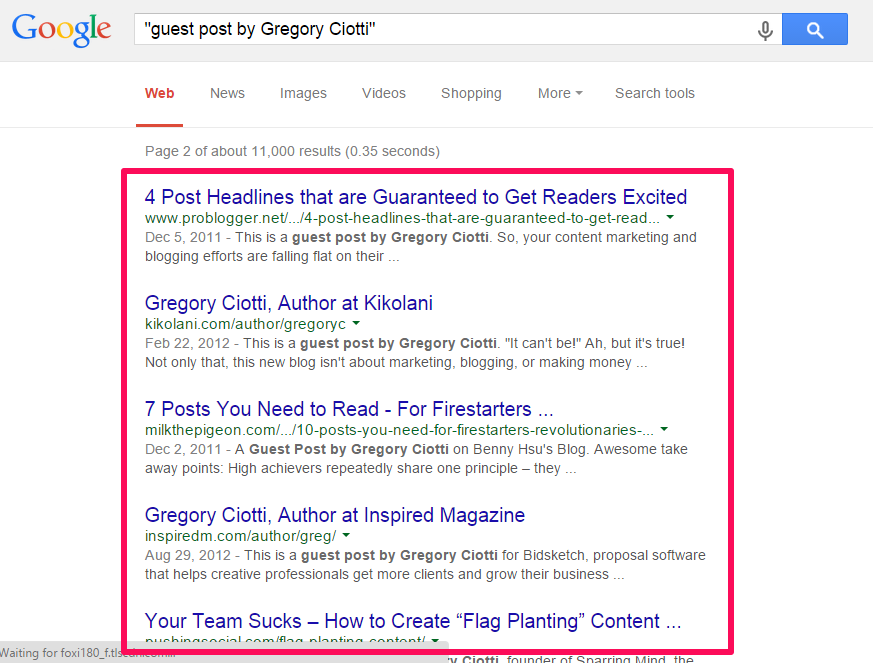Screen dimensions: 873x663
Task: Open 'Gregory Ciotti, Author at Kikolani' link
Action: 289,303
